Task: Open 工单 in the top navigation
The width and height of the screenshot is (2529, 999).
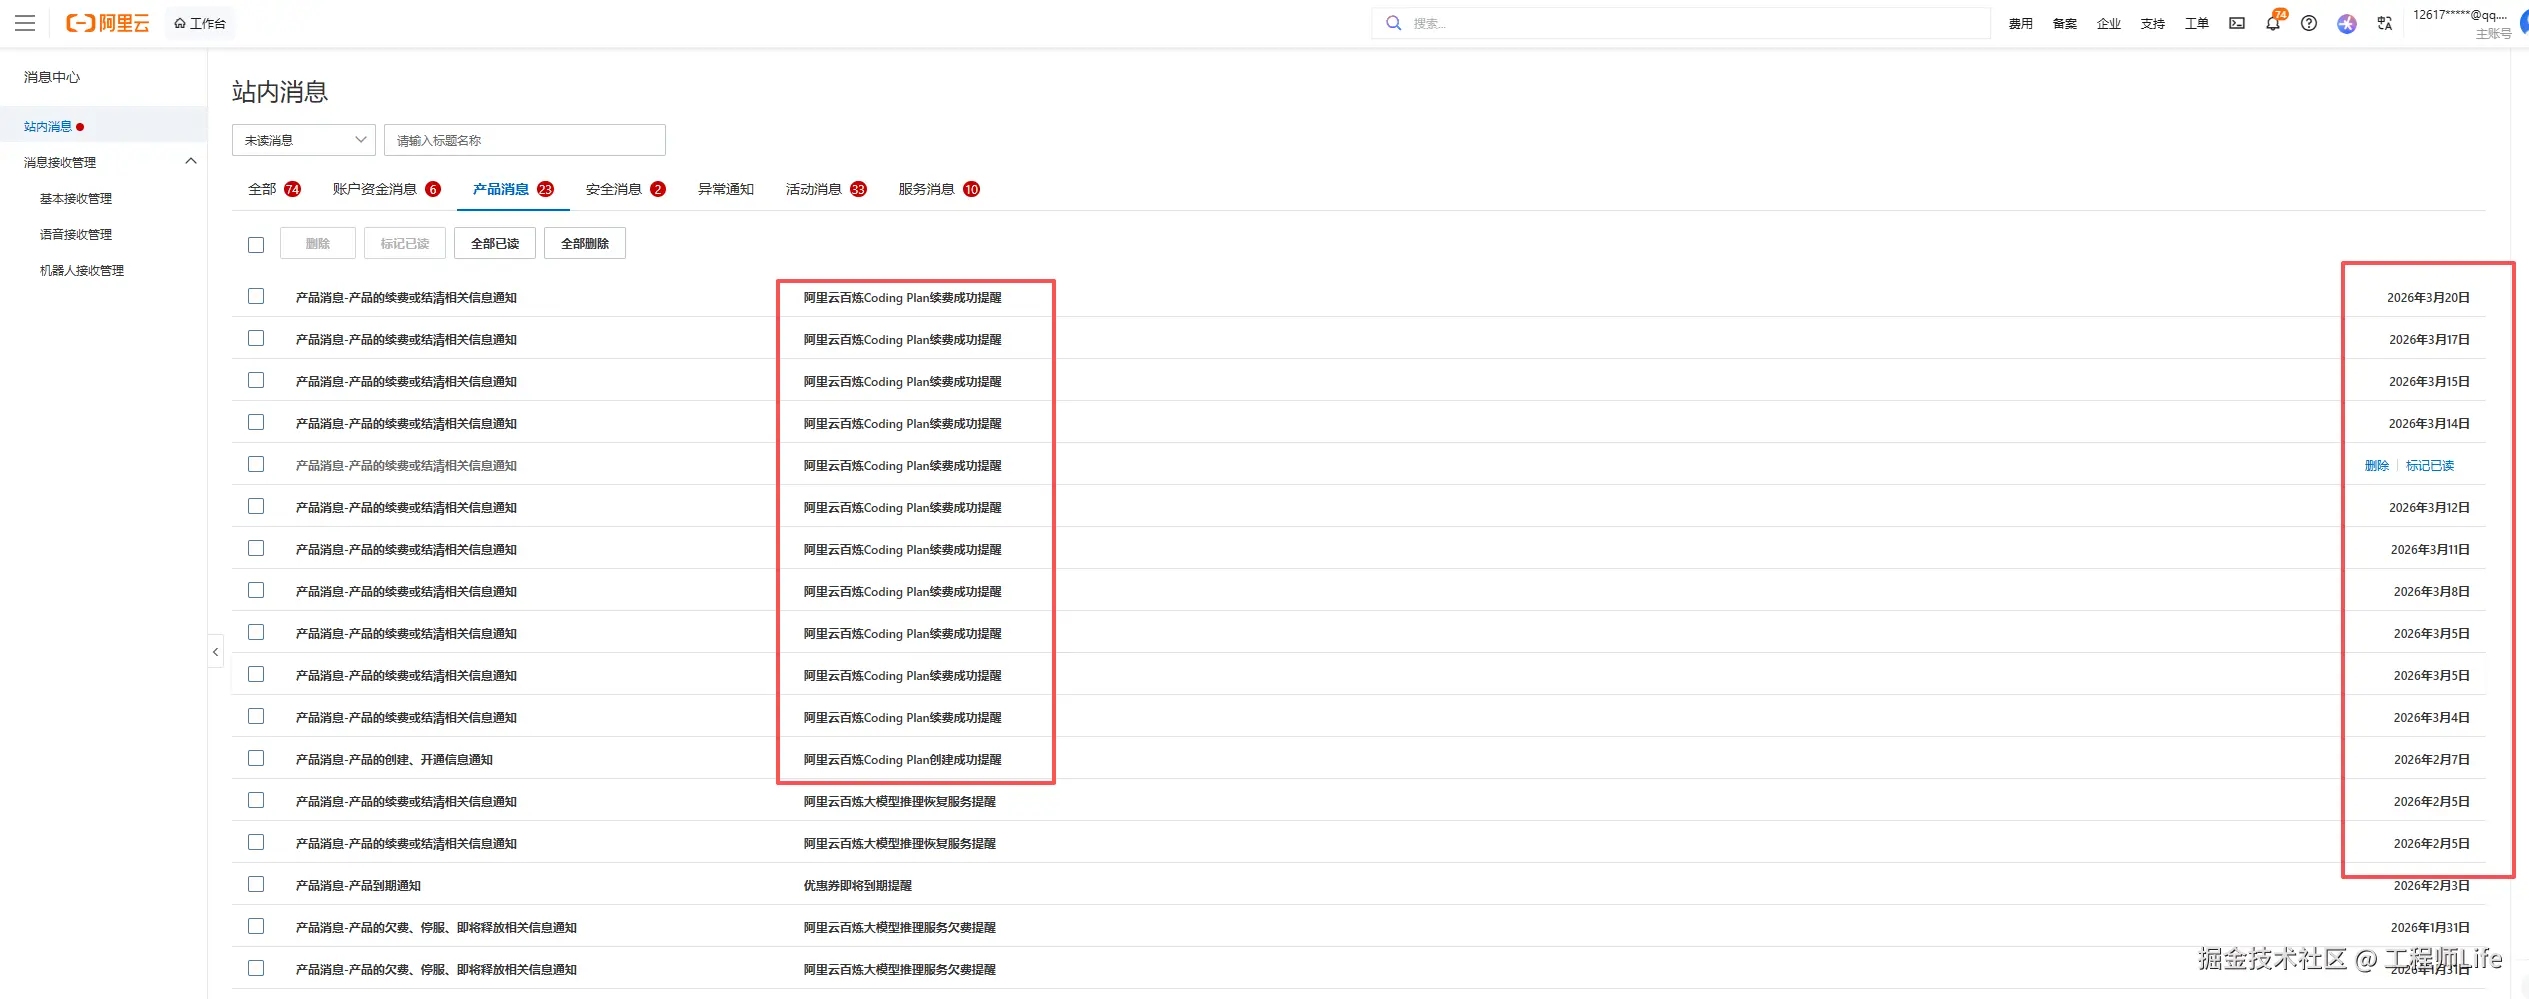Action: pos(2197,23)
